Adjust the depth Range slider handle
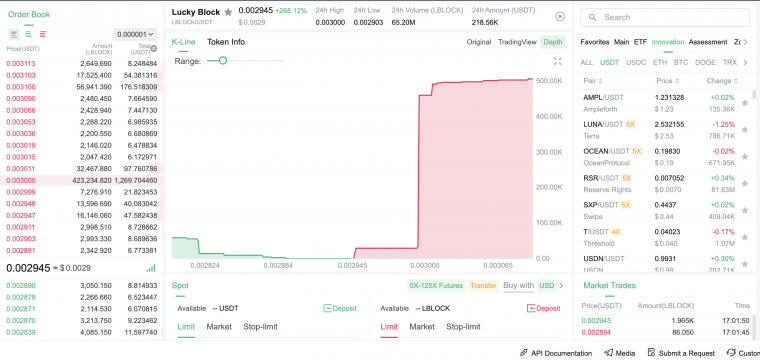The height and width of the screenshot is (361, 760). click(223, 61)
